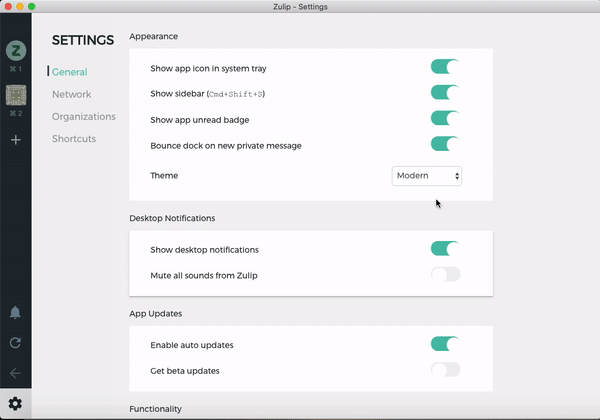Open the Theme dropdown showing Modern
Image resolution: width=600 pixels, height=420 pixels.
(x=427, y=176)
